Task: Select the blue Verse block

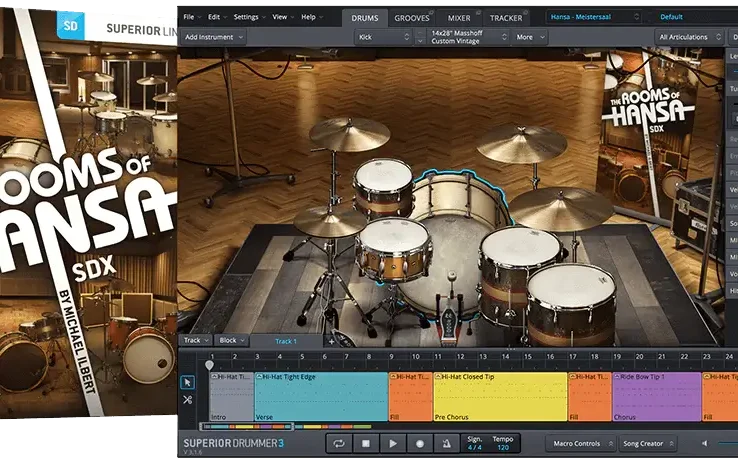Action: (x=321, y=396)
